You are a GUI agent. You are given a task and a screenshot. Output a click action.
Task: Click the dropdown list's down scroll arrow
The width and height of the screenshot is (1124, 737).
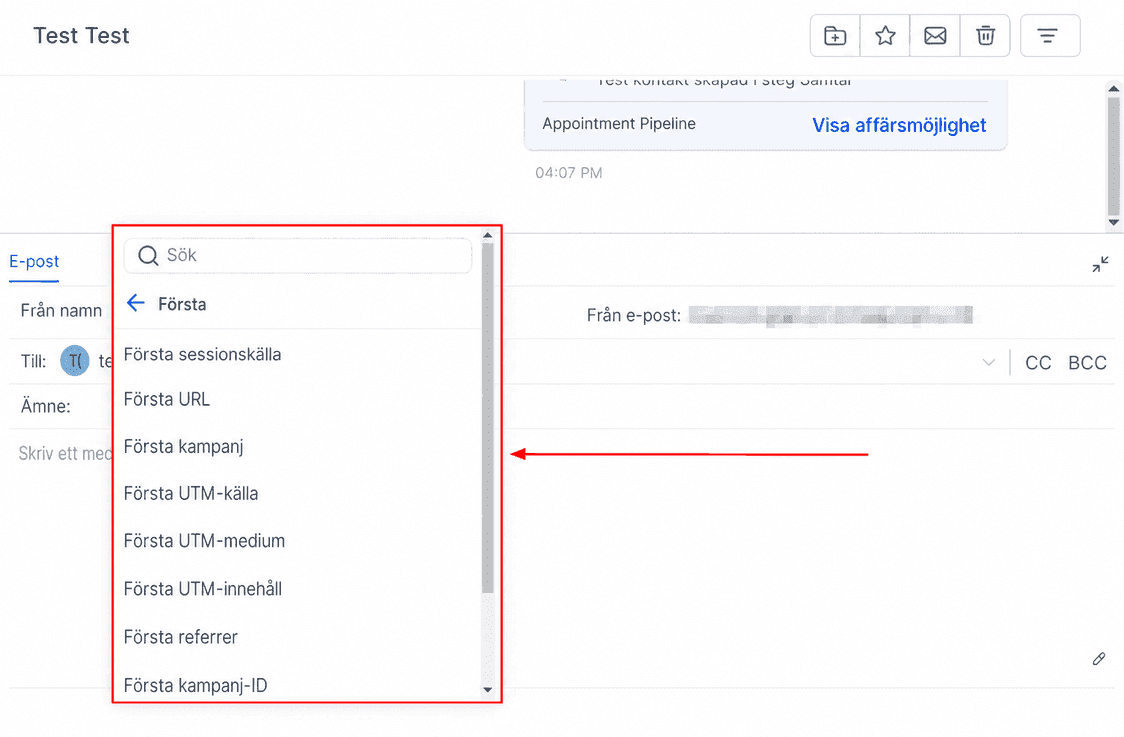(487, 690)
